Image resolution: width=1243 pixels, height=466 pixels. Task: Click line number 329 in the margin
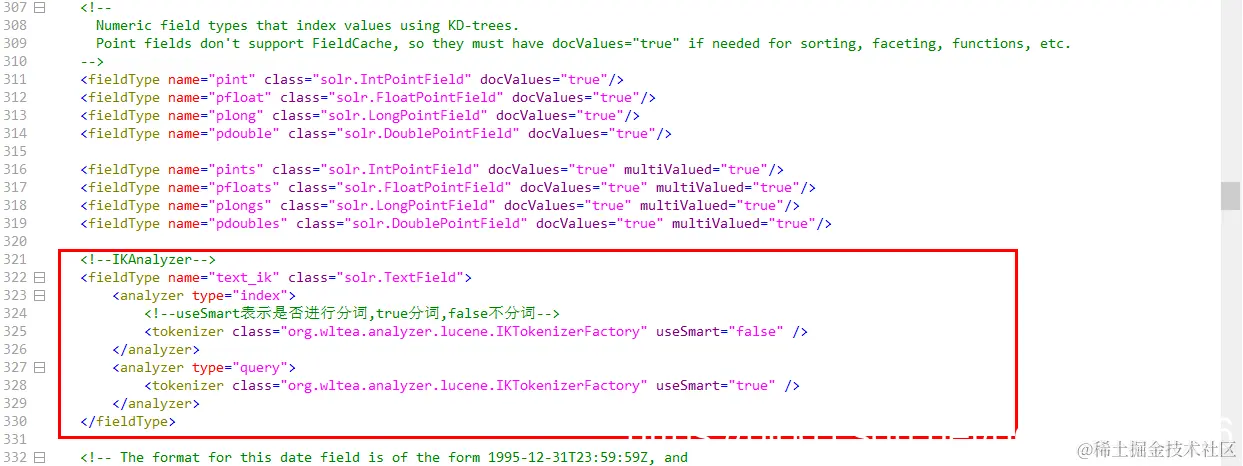tap(15, 403)
